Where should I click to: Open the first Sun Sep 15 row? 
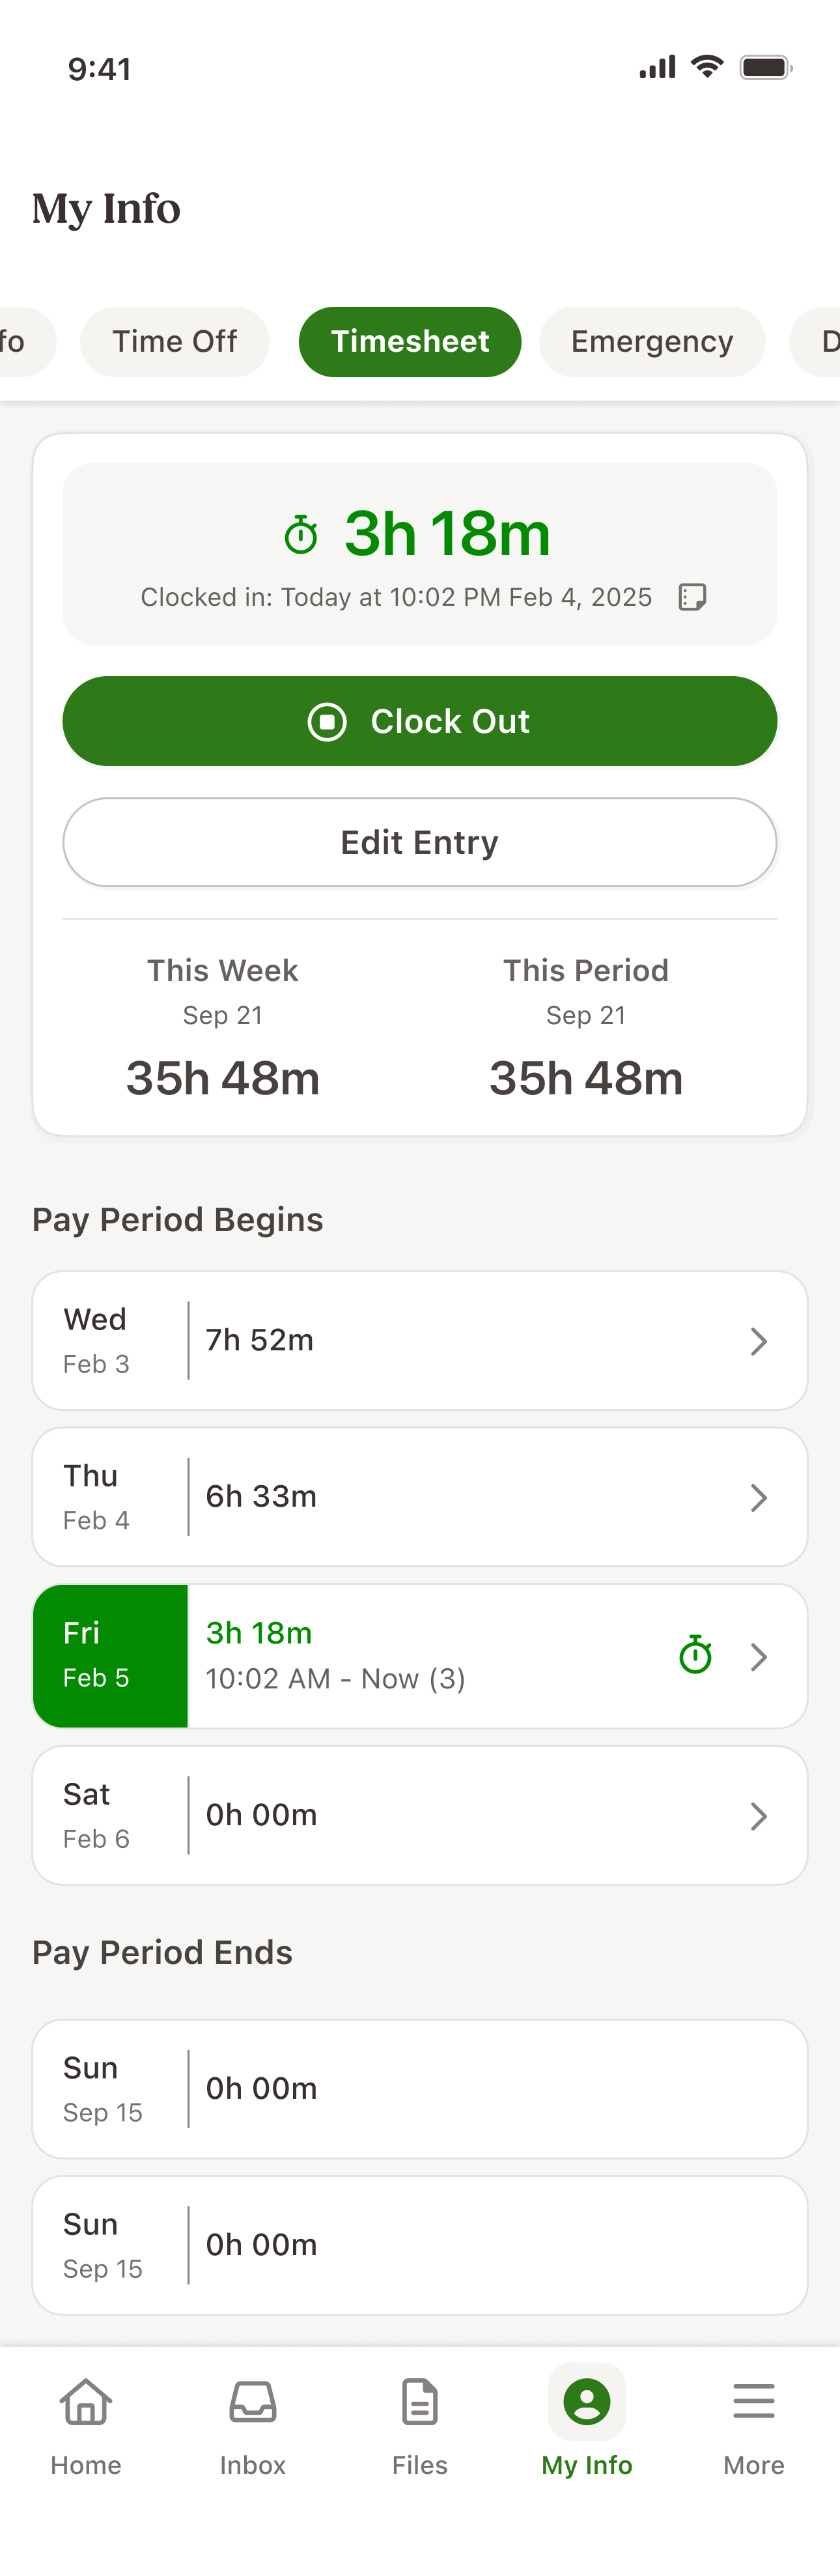tap(420, 2089)
